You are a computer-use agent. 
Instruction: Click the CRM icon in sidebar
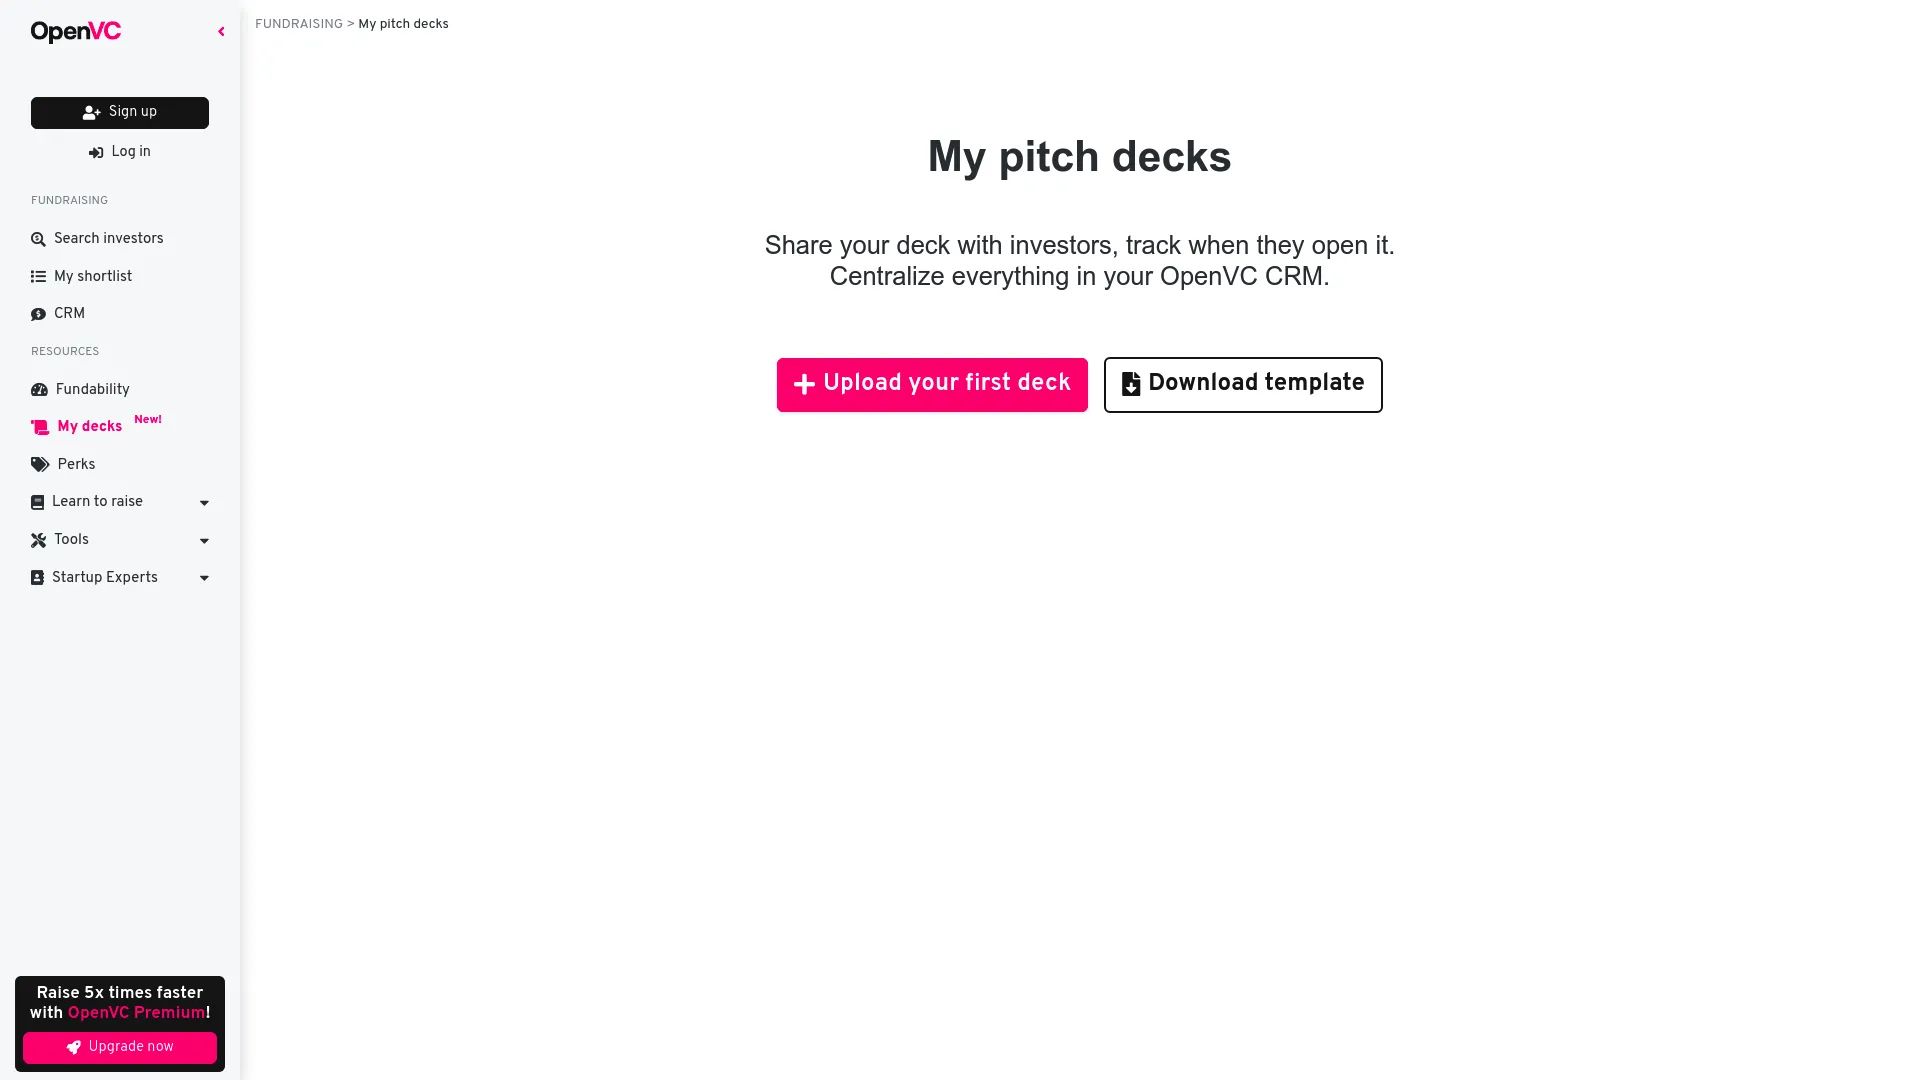click(38, 313)
